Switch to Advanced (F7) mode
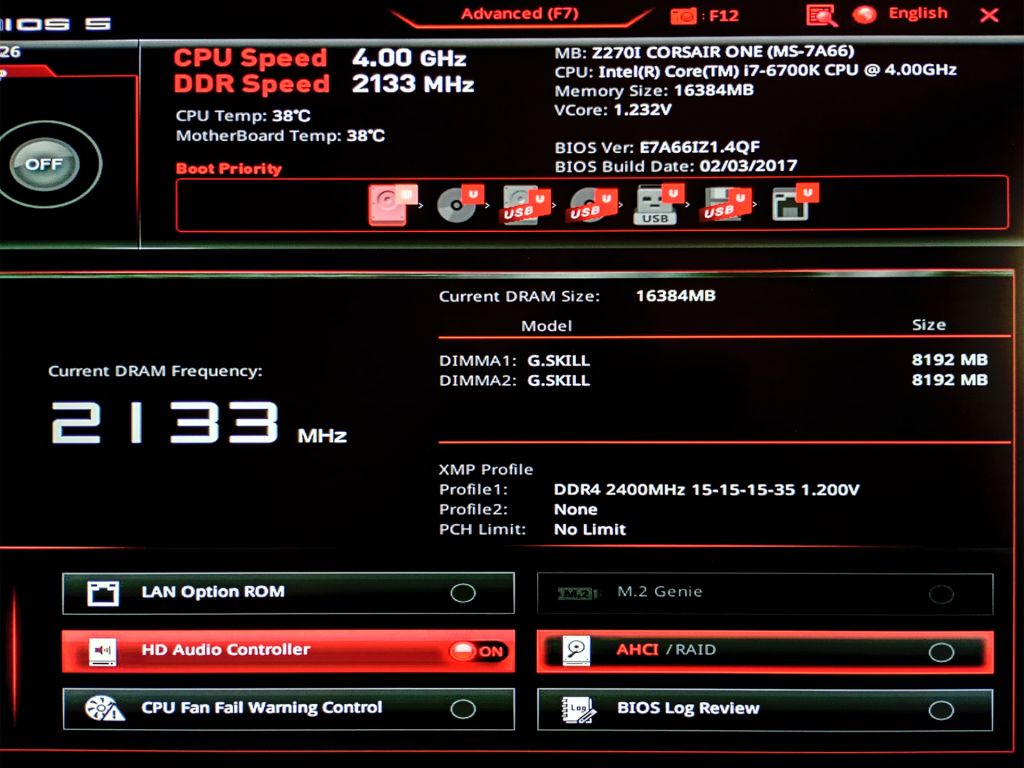The width and height of the screenshot is (1024, 768). [520, 14]
